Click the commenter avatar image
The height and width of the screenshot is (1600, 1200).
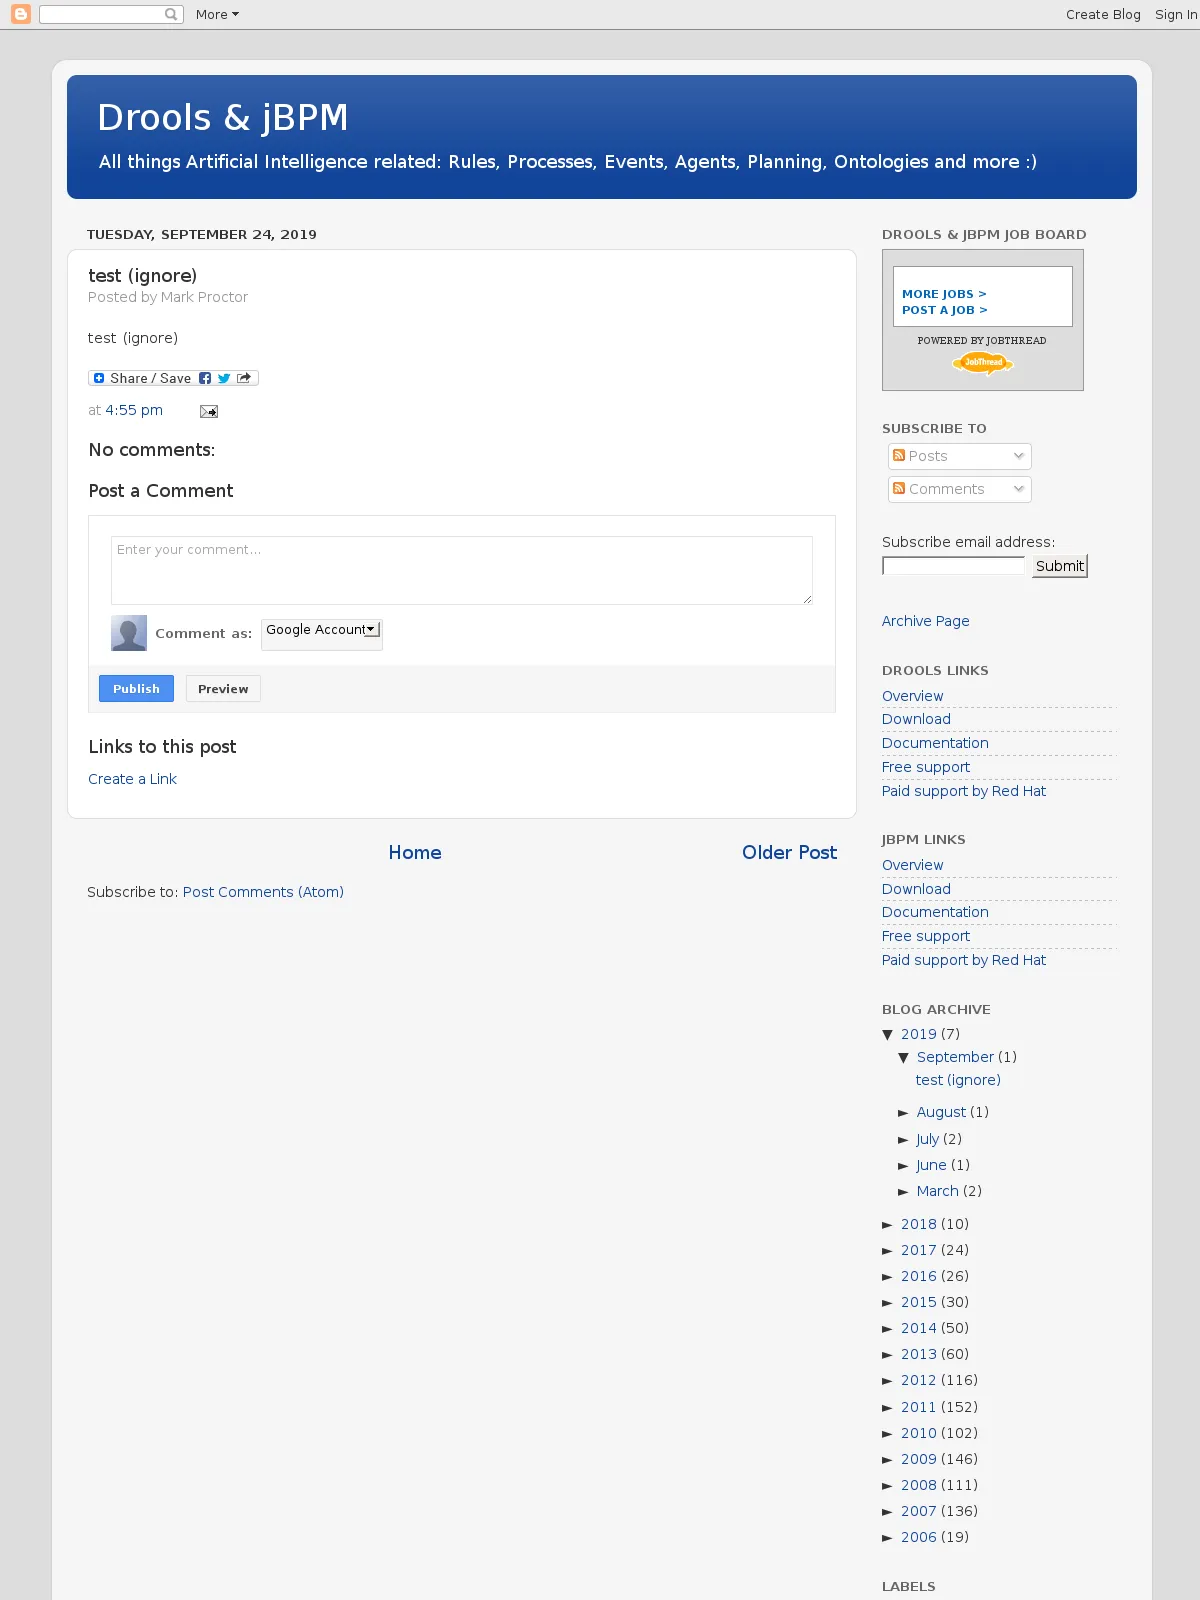[x=129, y=633]
